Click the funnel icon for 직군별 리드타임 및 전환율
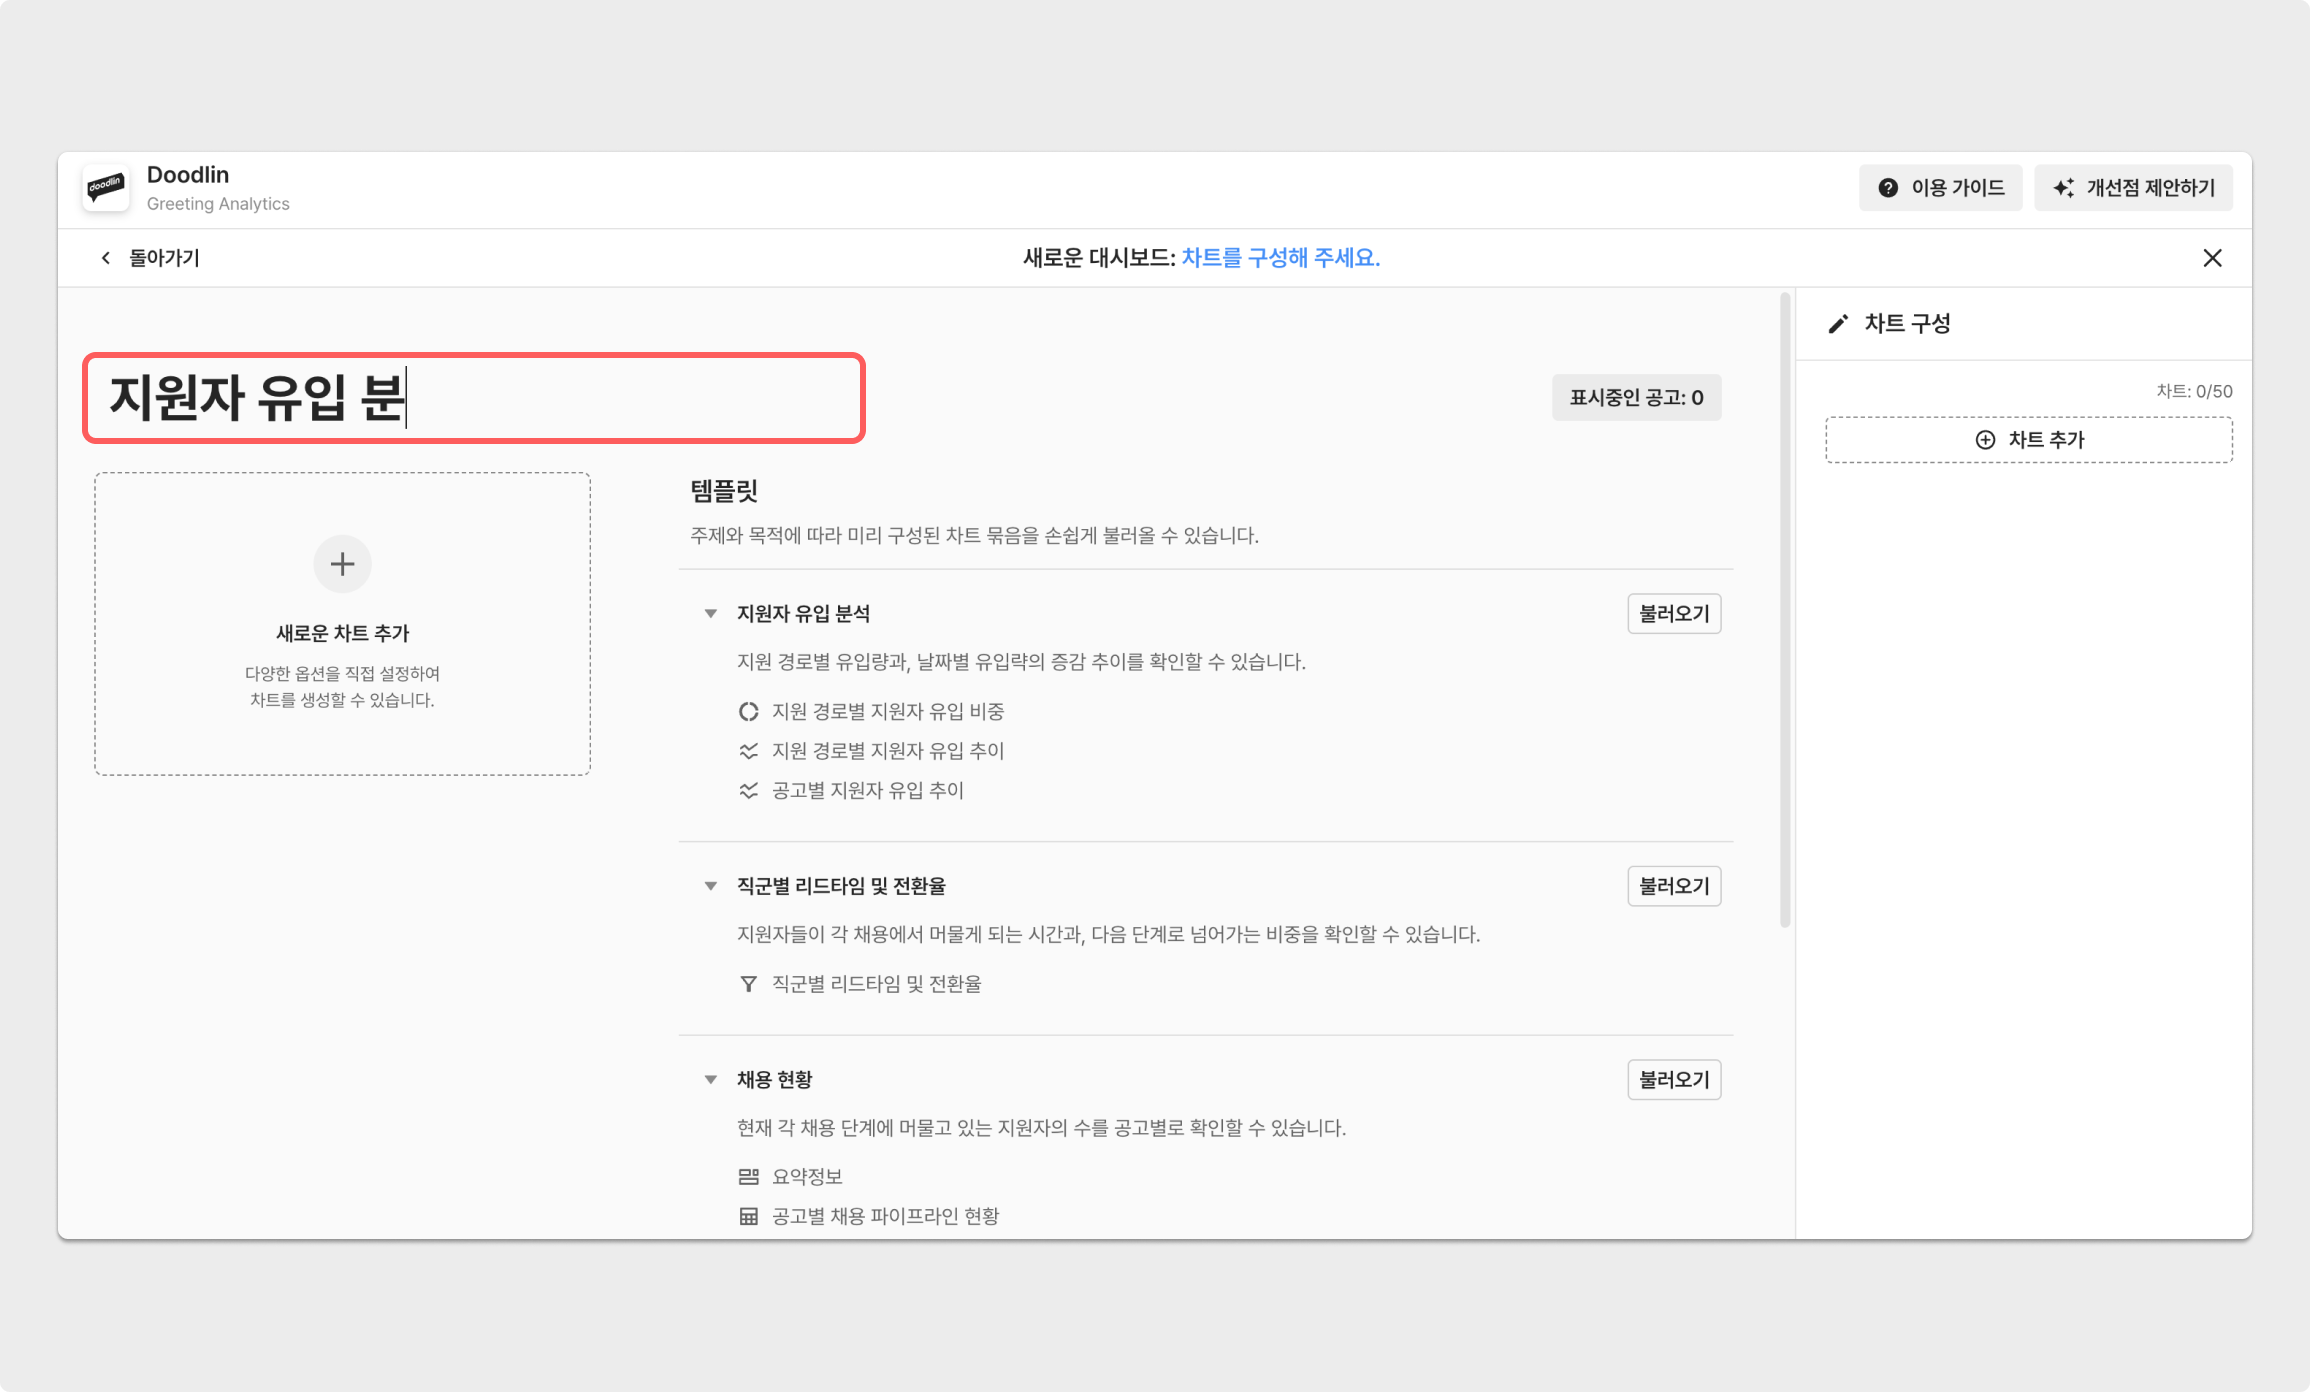 748,984
